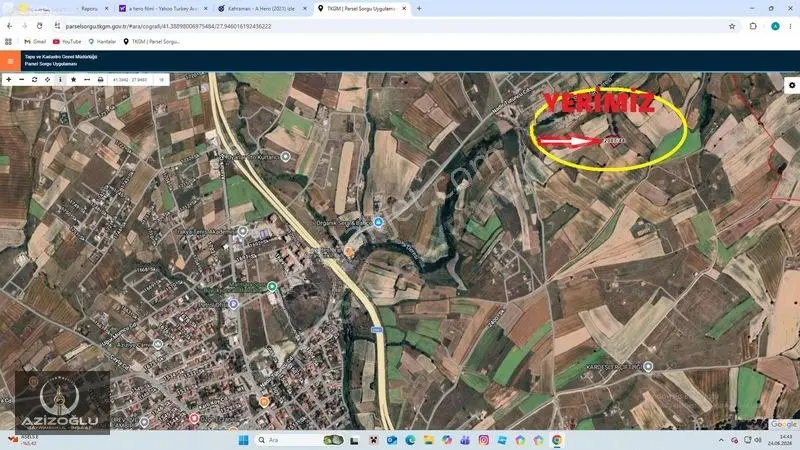Viewport: 800px width, 450px height.
Task: Click the coordinate display field
Action: tap(130, 80)
